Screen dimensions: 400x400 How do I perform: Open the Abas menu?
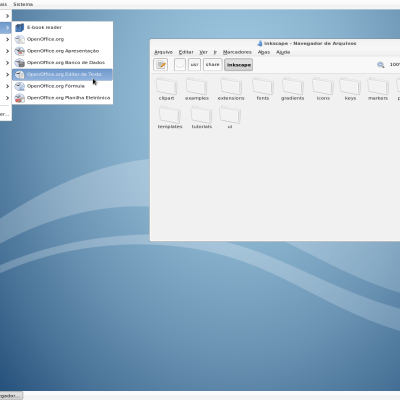click(264, 52)
